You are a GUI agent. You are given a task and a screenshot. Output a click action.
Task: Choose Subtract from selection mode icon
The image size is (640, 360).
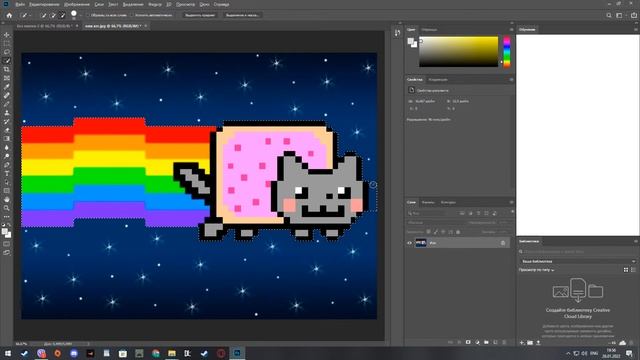[62, 15]
